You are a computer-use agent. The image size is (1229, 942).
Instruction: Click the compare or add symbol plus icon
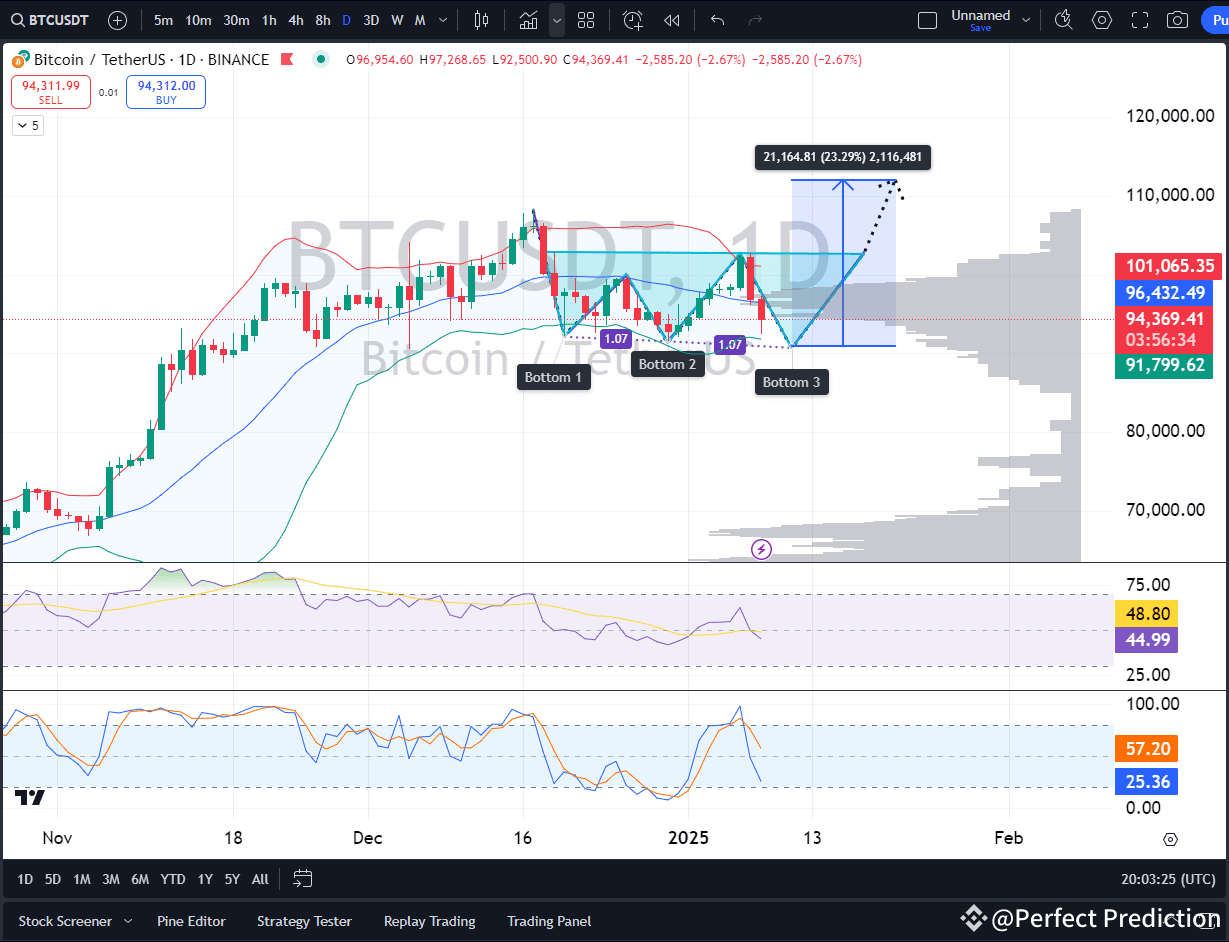click(x=117, y=20)
